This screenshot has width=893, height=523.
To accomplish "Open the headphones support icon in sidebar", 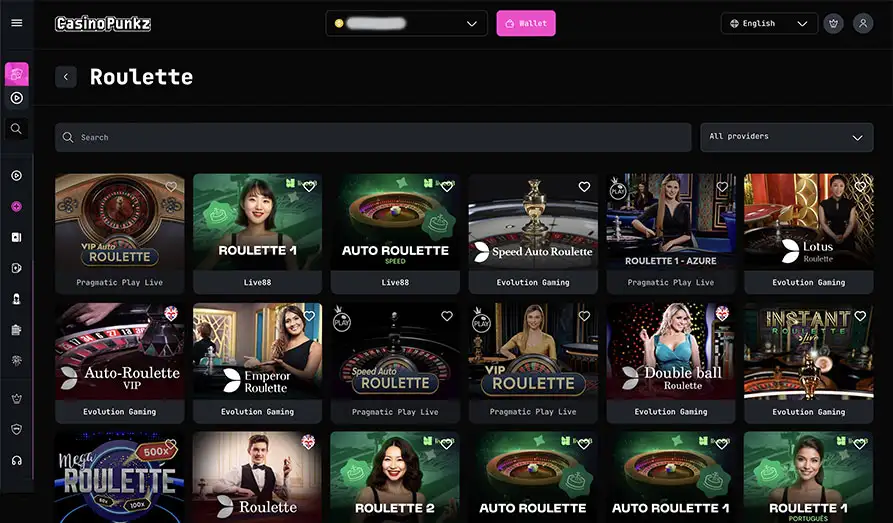I will coord(17,460).
